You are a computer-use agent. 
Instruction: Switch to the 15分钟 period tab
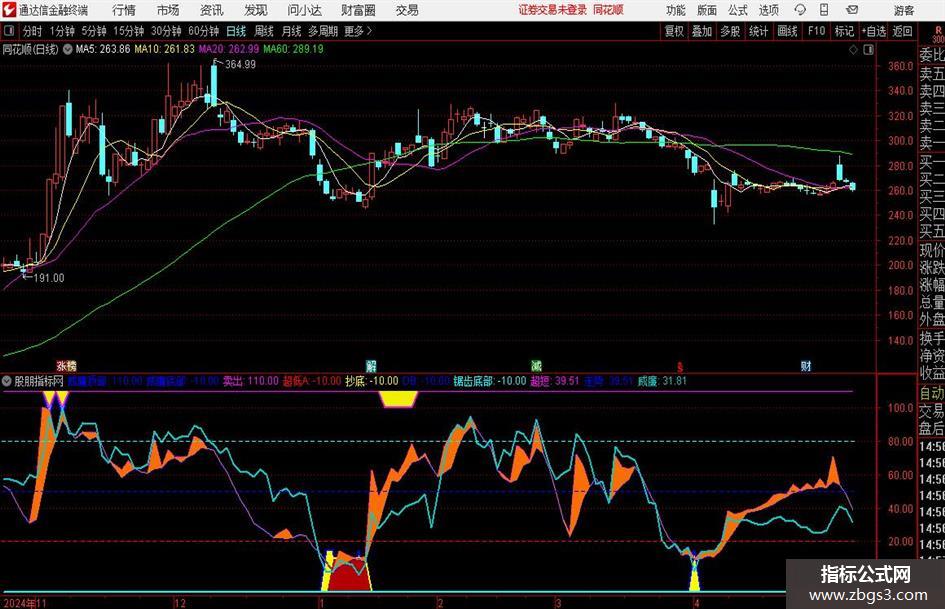tap(128, 31)
